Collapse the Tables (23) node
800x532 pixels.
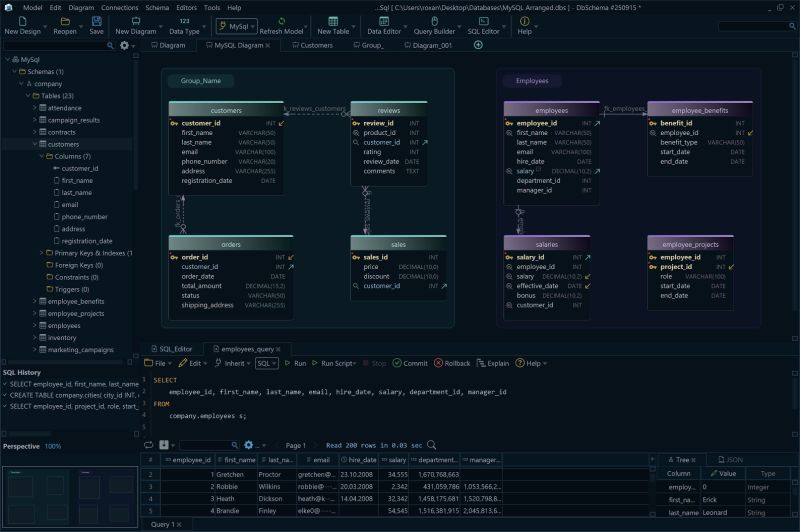(x=28, y=96)
